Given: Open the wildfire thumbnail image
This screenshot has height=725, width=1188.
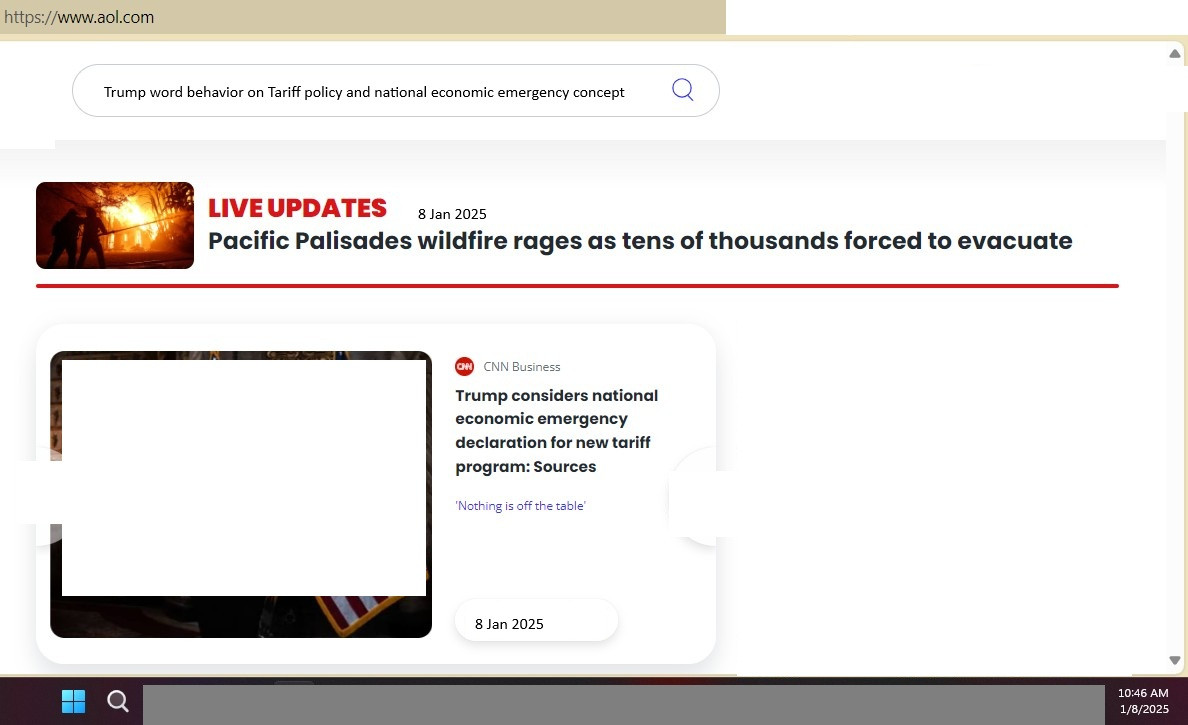Looking at the screenshot, I should coord(115,225).
